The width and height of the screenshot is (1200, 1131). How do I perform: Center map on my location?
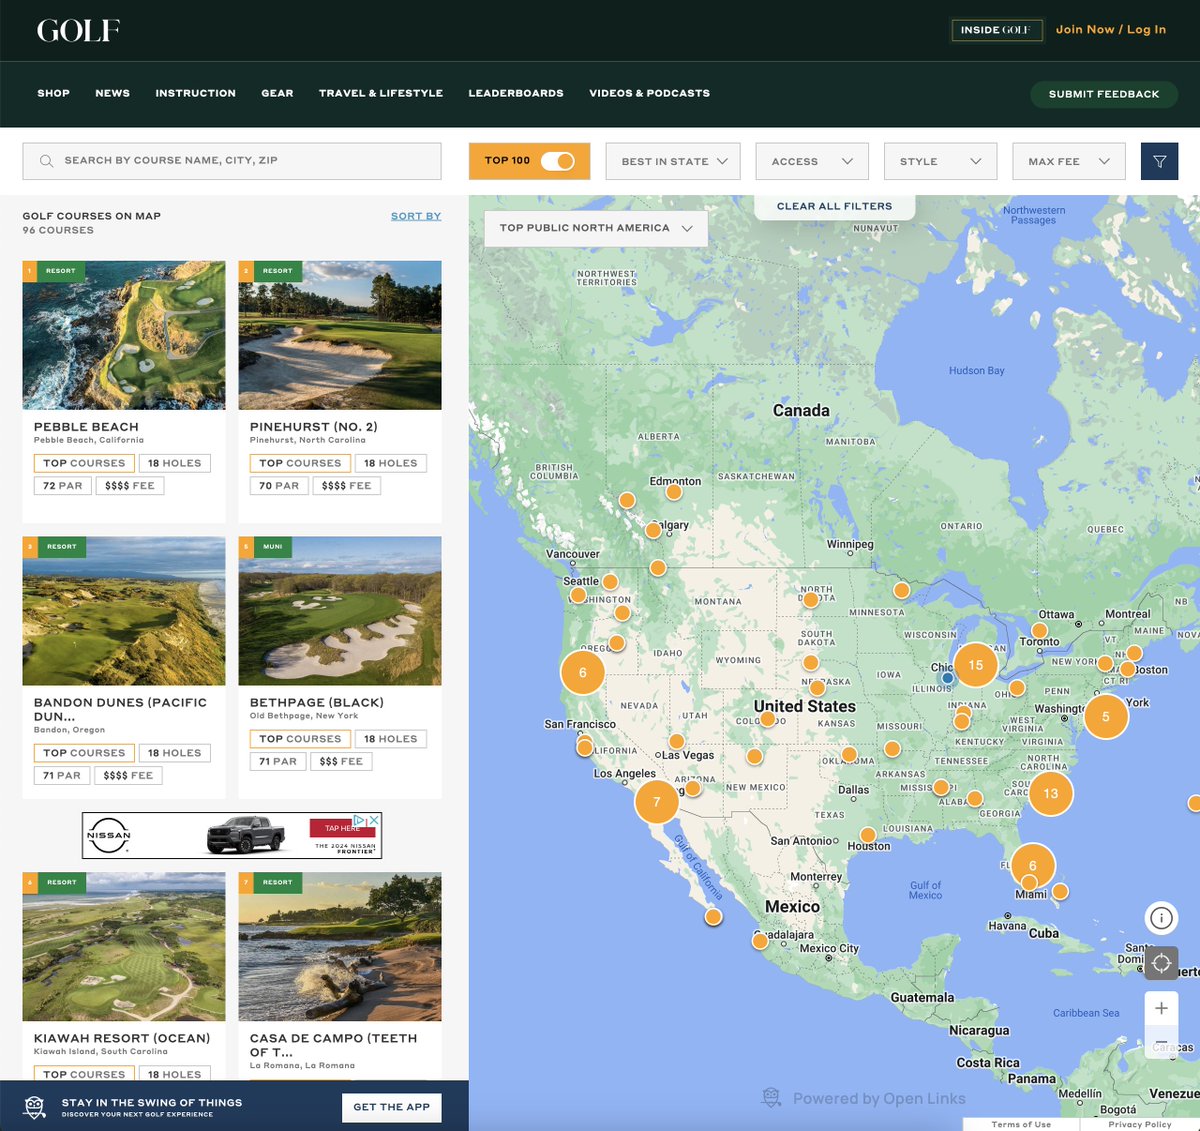pos(1161,963)
